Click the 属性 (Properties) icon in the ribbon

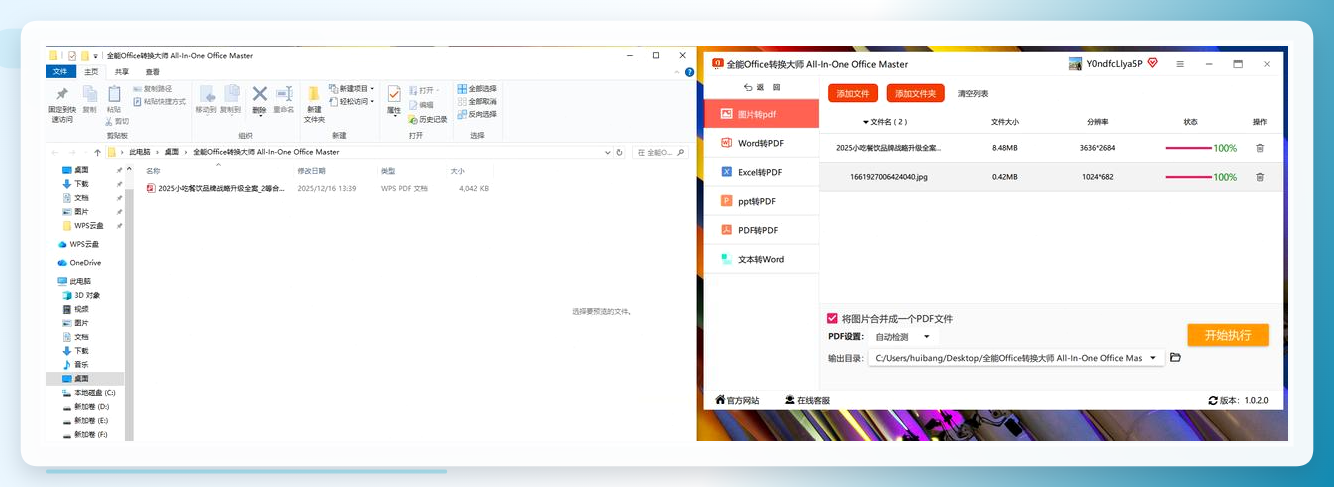point(393,94)
